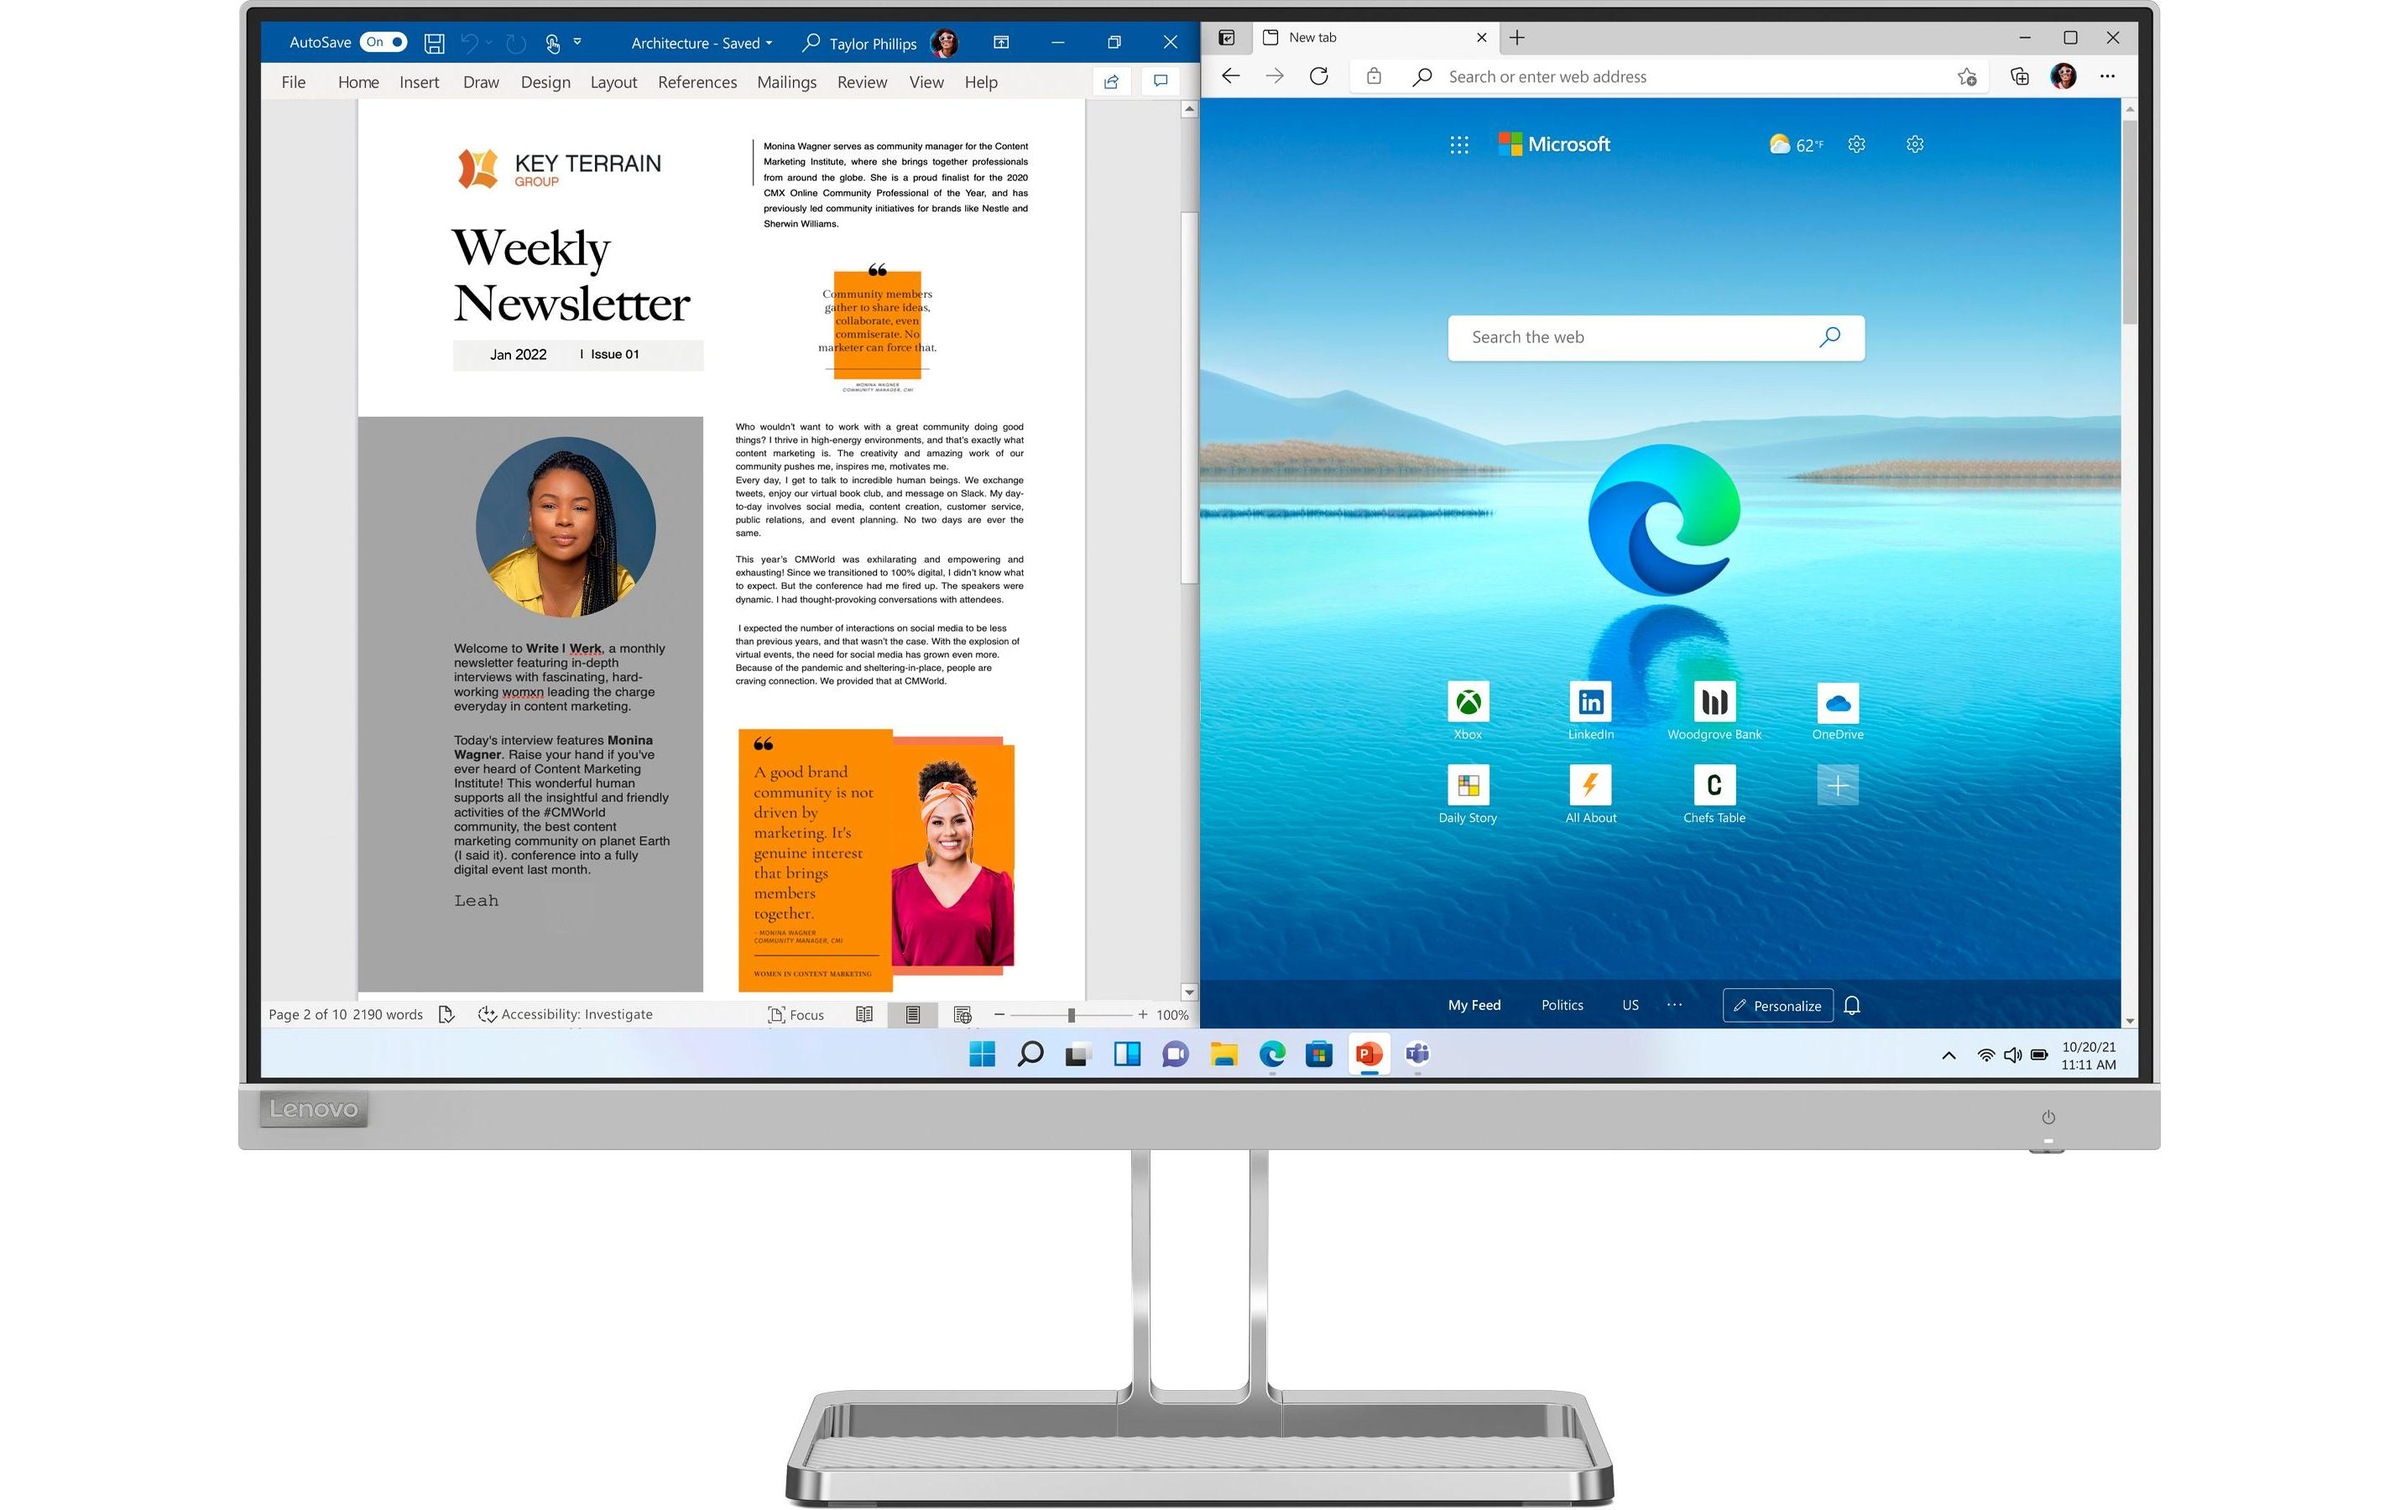
Task: Click the Draw tab in Word ribbon
Action: click(480, 82)
